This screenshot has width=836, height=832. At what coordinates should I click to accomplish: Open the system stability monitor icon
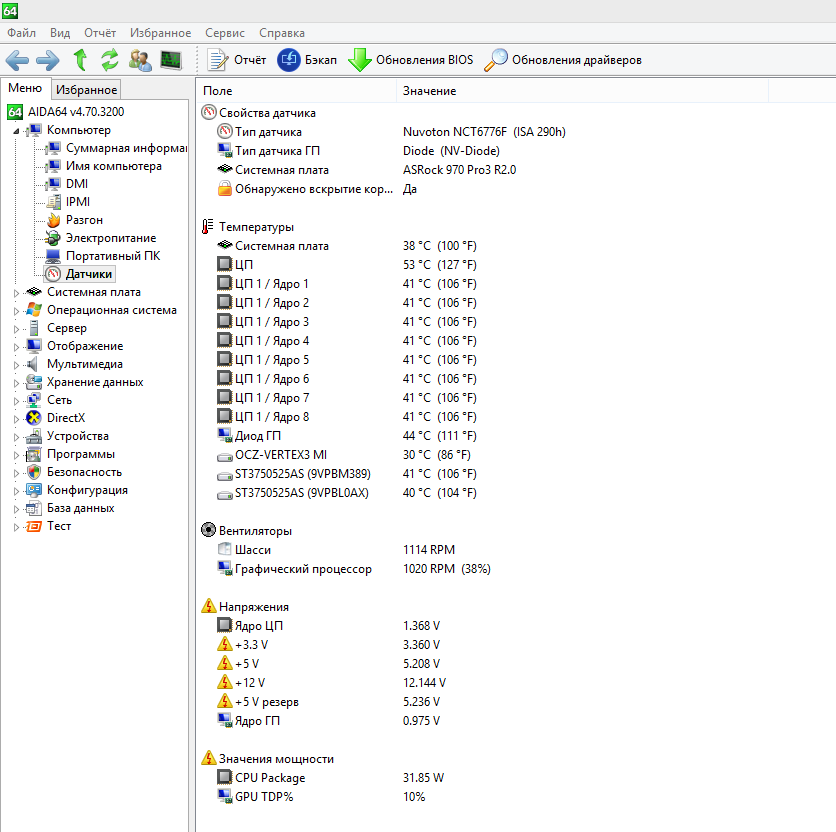point(171,60)
